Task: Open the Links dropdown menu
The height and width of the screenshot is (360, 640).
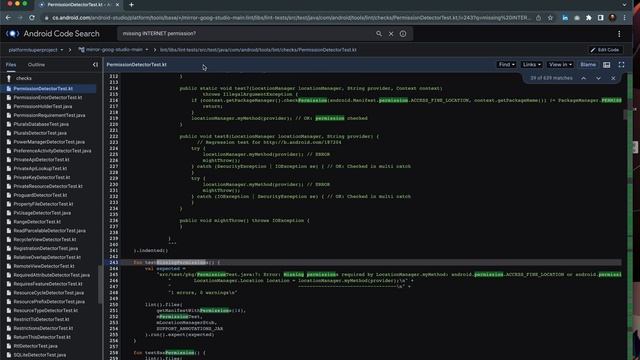Action: [x=531, y=65]
